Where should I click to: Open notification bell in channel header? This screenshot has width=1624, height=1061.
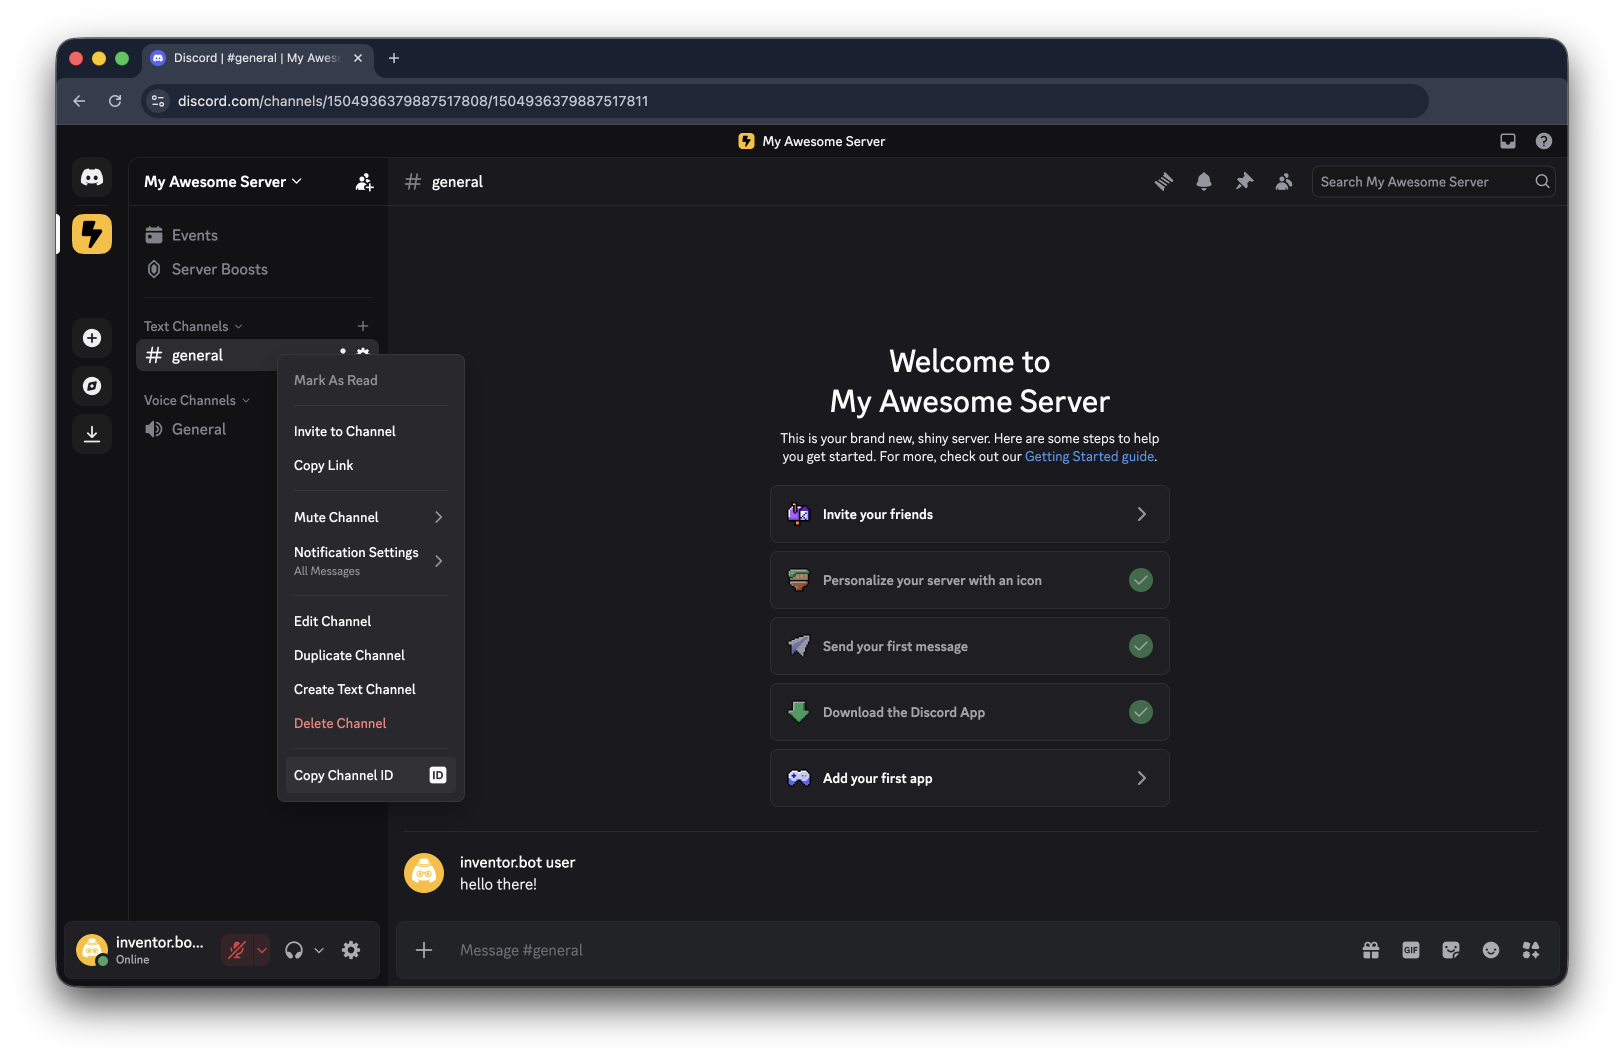pos(1204,182)
